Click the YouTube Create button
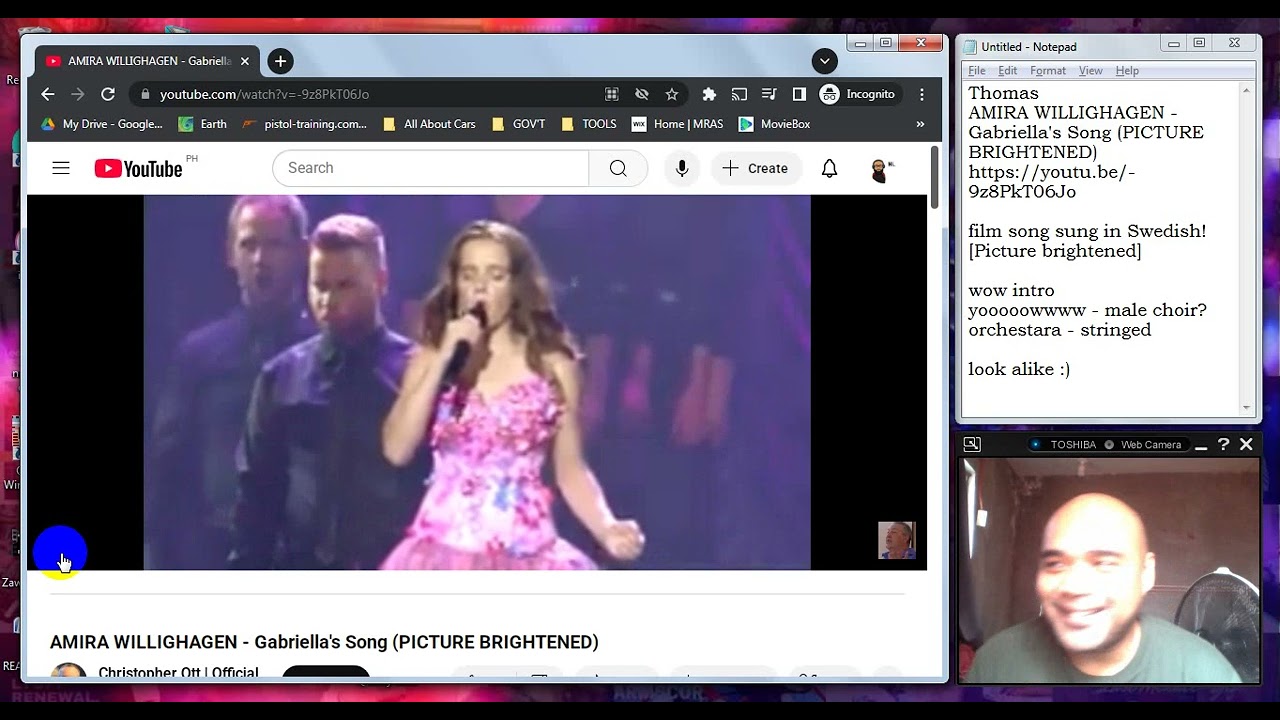 (755, 168)
